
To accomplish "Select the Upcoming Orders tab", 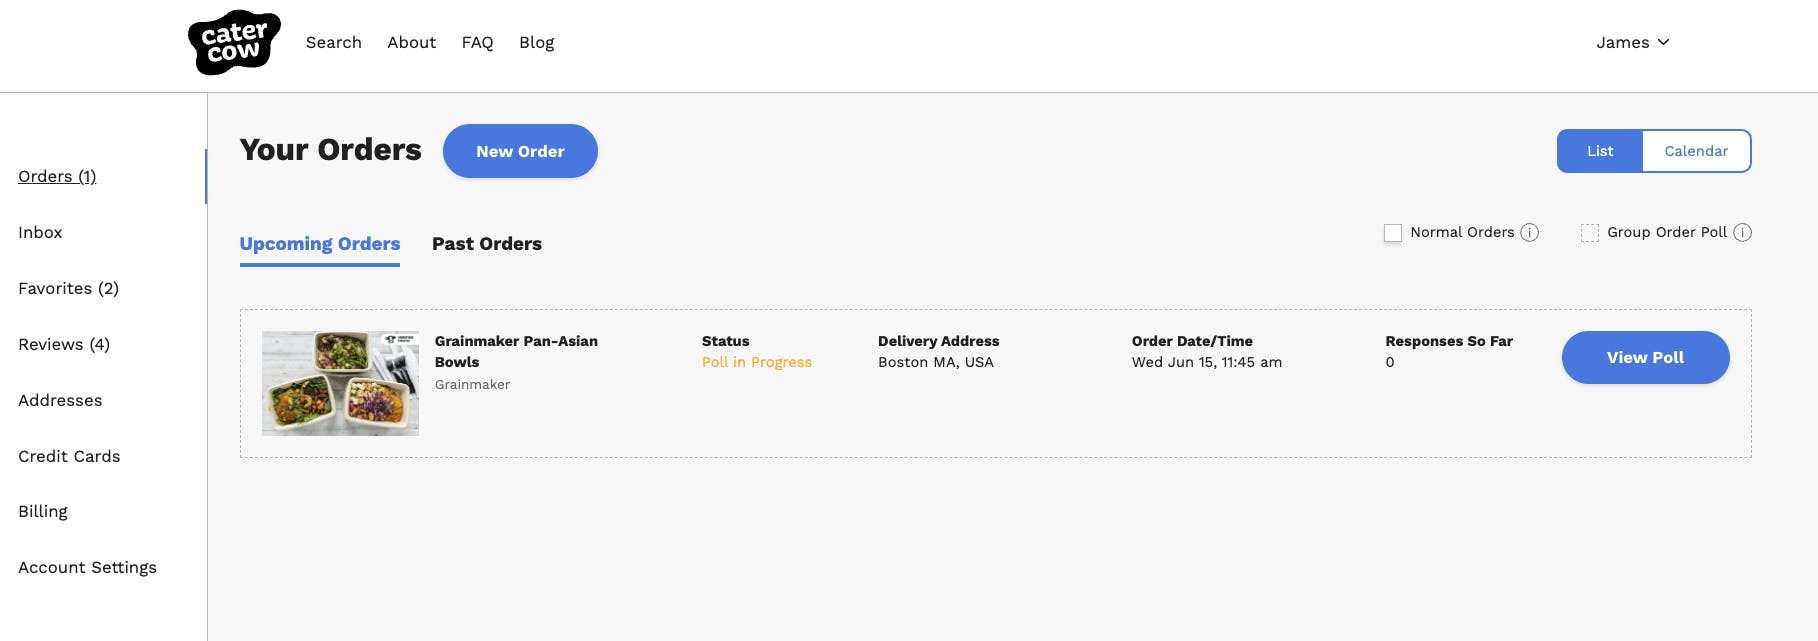I will (319, 244).
